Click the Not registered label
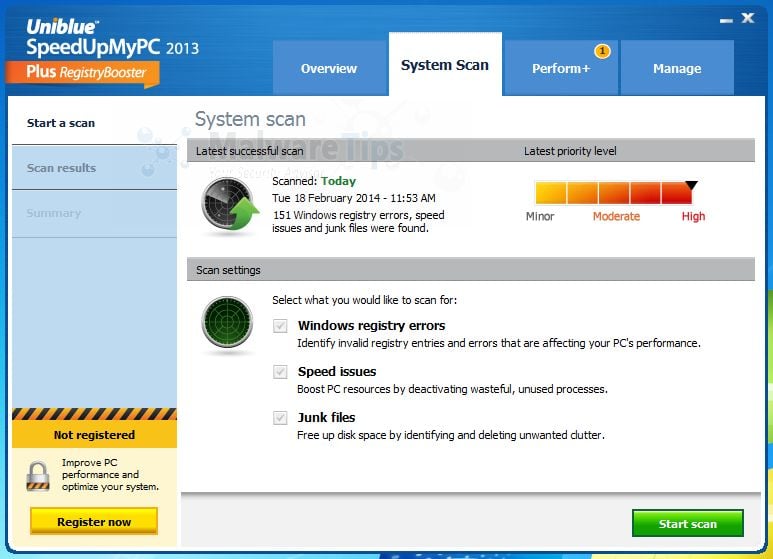Image resolution: width=773 pixels, height=559 pixels. [x=94, y=435]
